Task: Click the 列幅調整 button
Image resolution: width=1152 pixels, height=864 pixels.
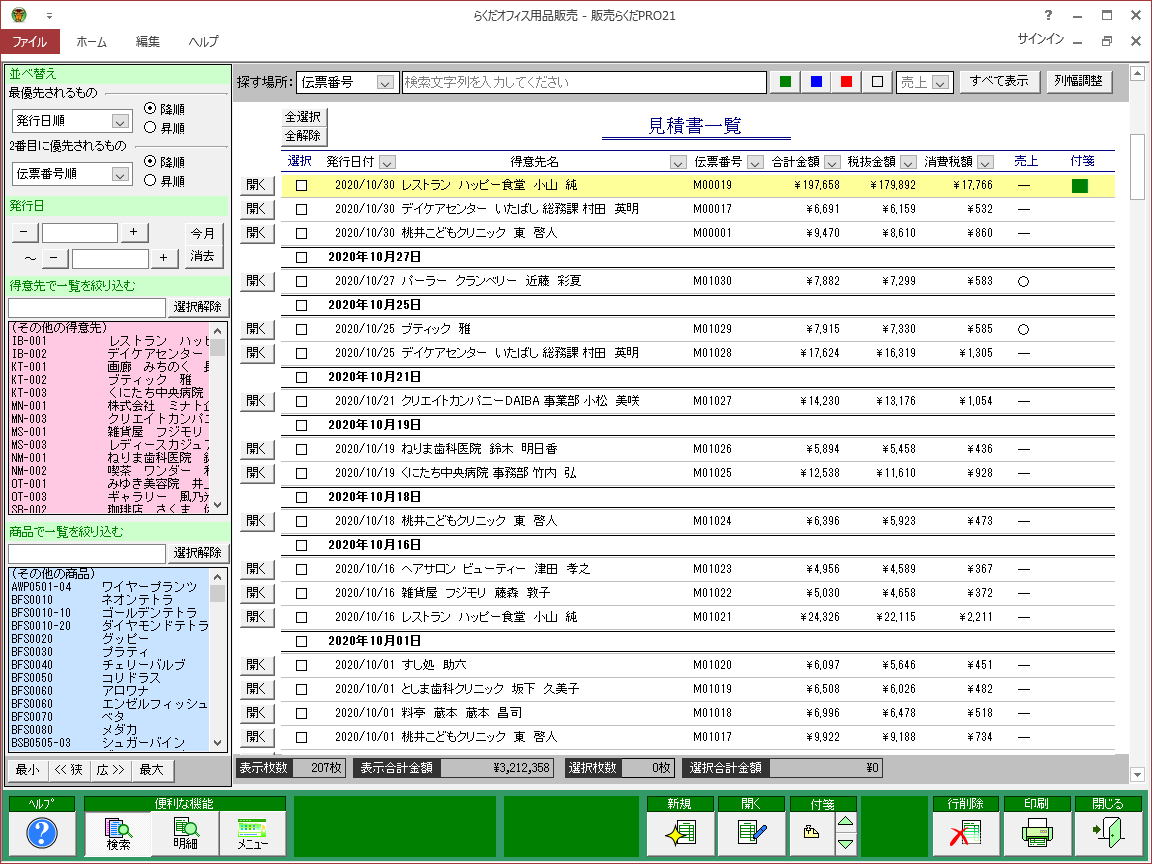Action: [x=1079, y=81]
